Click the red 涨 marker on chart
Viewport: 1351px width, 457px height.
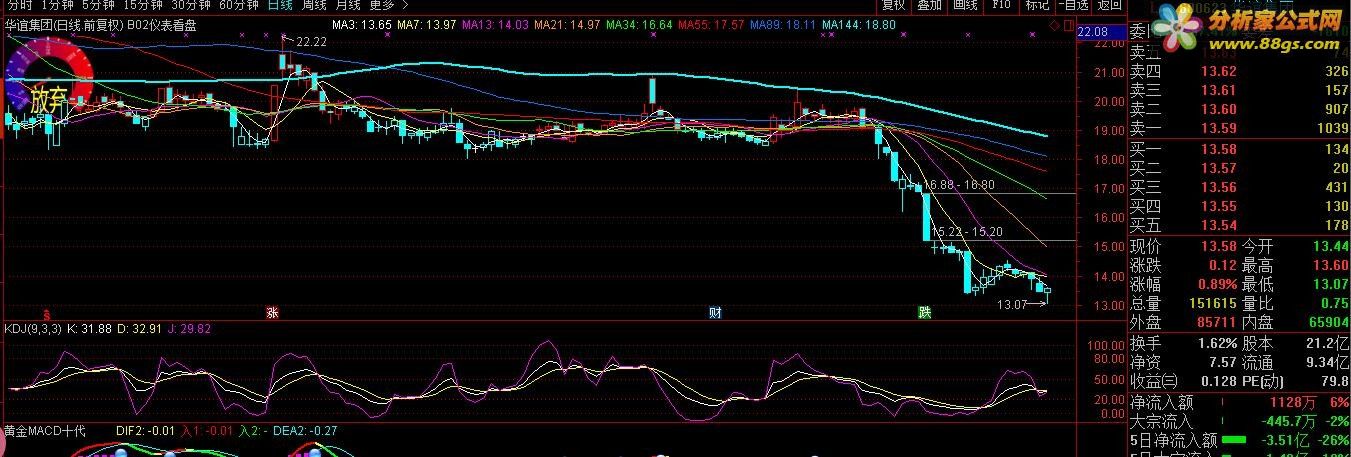point(271,312)
